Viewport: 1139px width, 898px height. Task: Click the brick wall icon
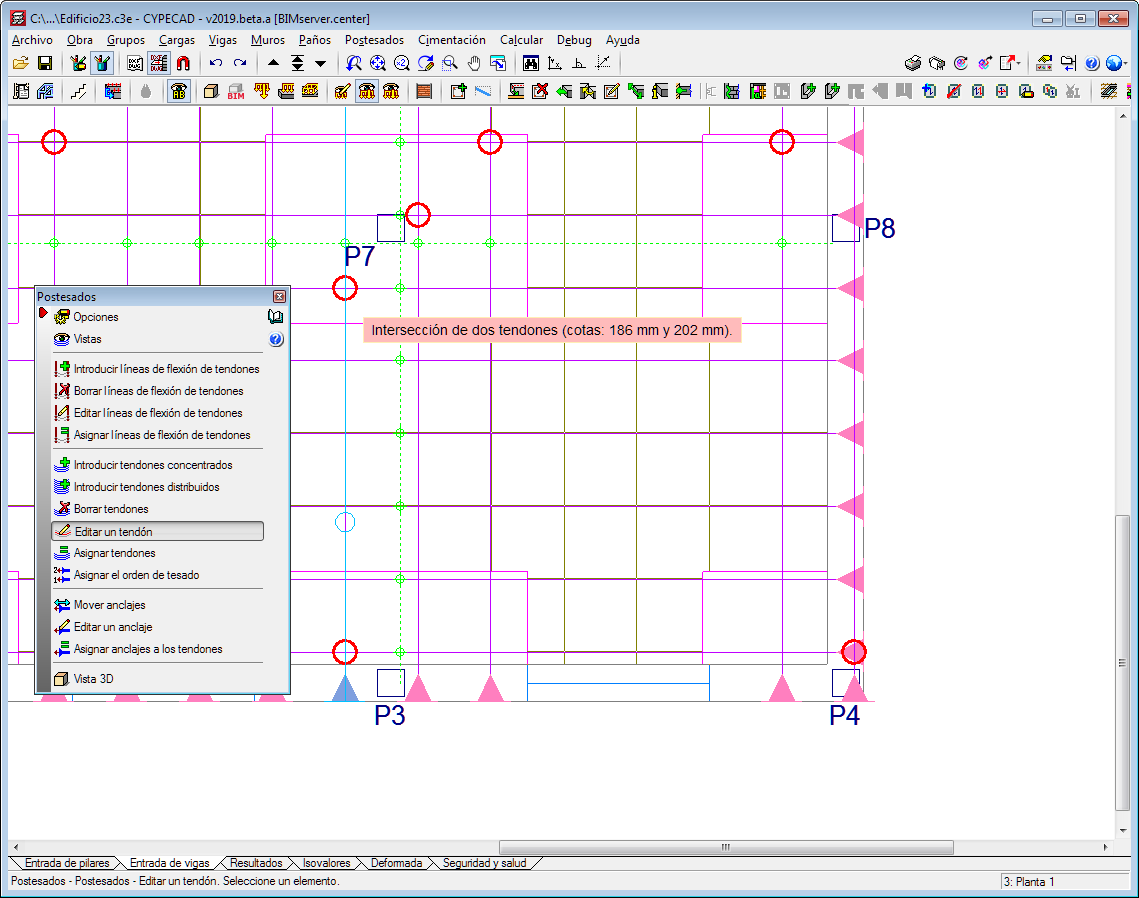[424, 91]
